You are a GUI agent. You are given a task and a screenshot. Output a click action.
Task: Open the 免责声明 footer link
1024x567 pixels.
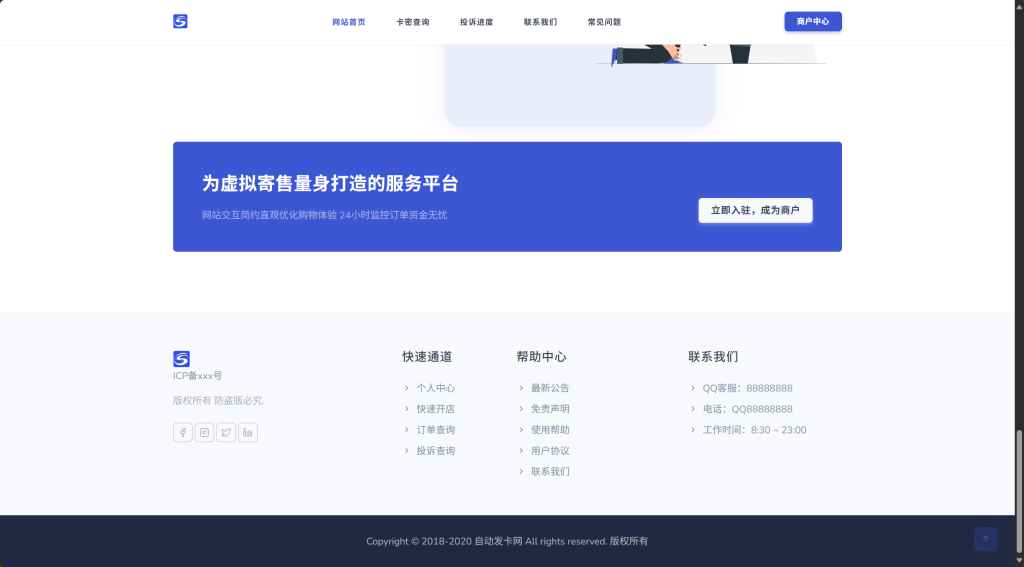pos(550,409)
